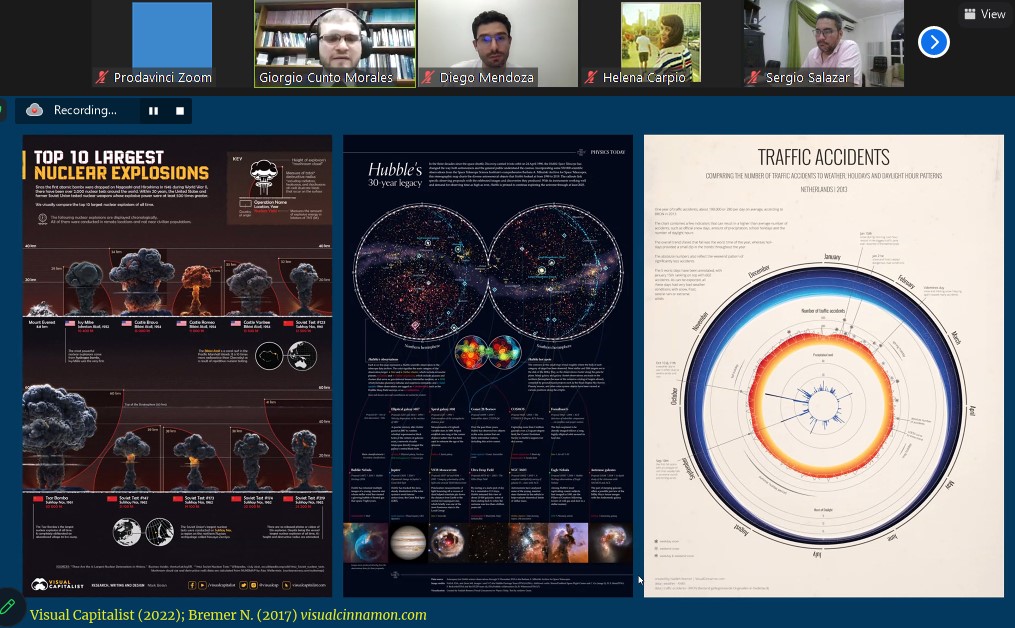Click the Visual Capitalist logo on the poster

click(58, 585)
